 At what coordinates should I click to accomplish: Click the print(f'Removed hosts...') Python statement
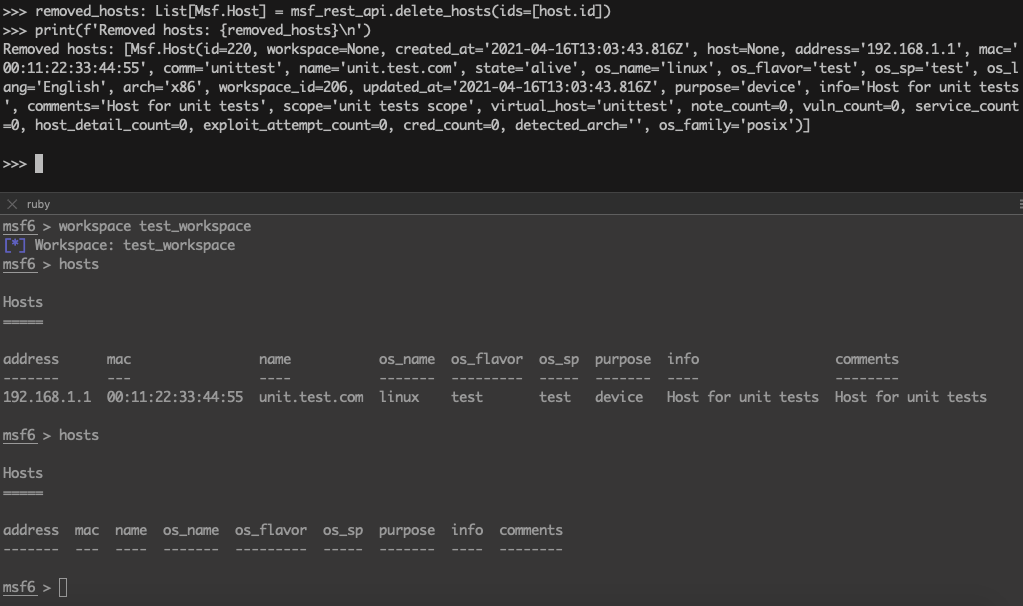203,30
